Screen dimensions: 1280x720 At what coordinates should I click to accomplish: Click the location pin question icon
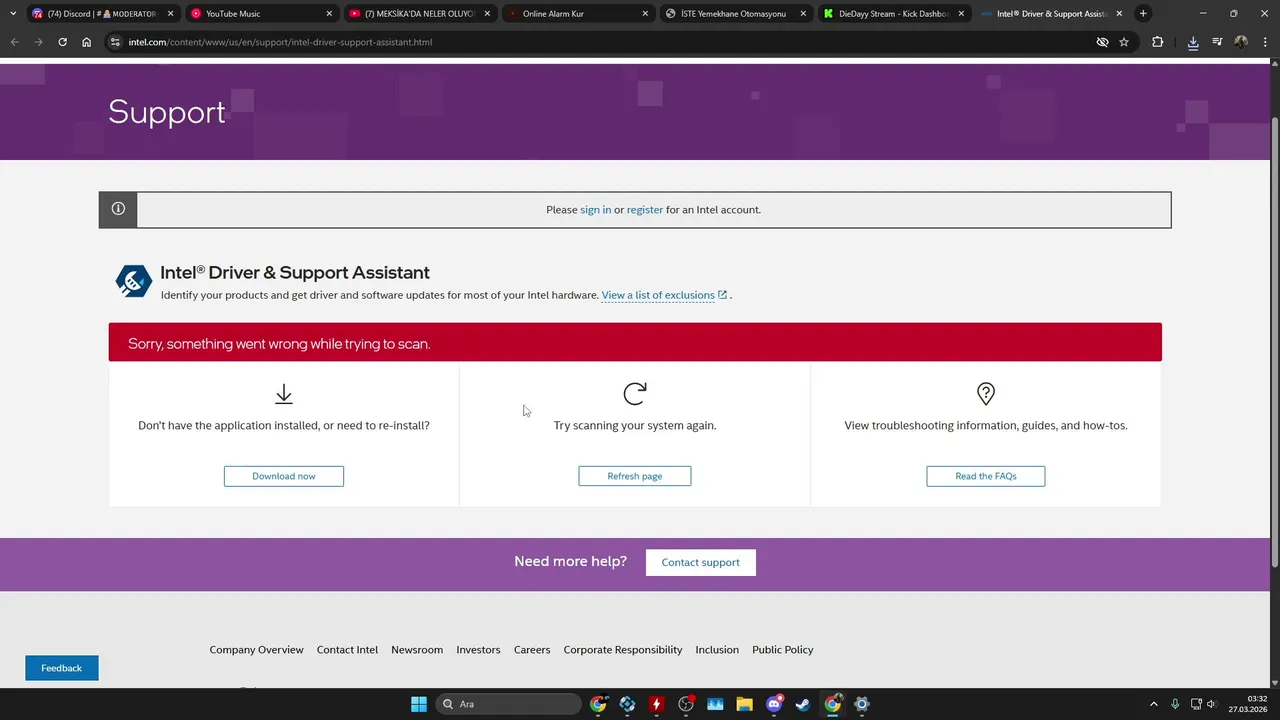coord(986,394)
